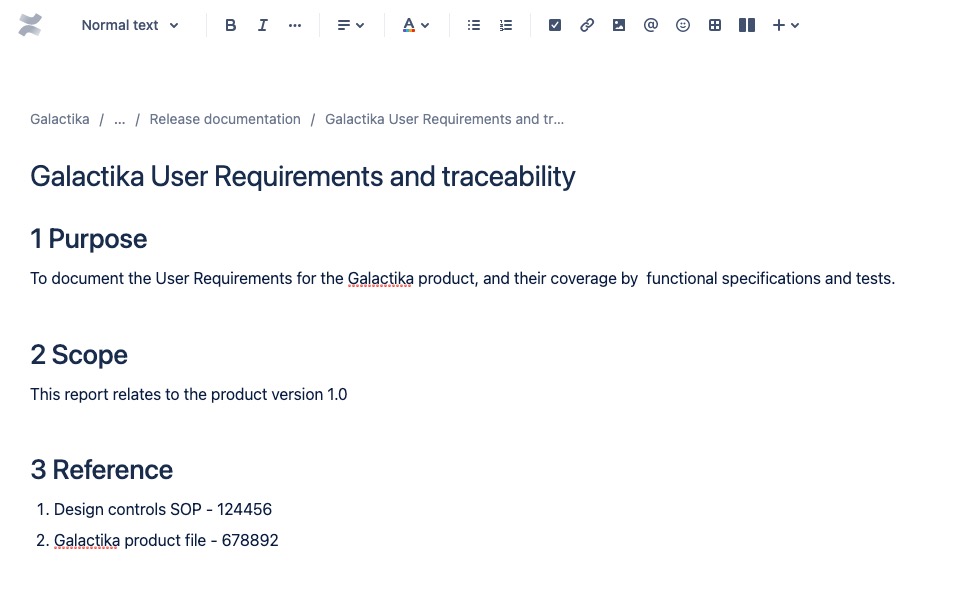
Task: Click the '1 Purpose' heading
Action: (89, 239)
